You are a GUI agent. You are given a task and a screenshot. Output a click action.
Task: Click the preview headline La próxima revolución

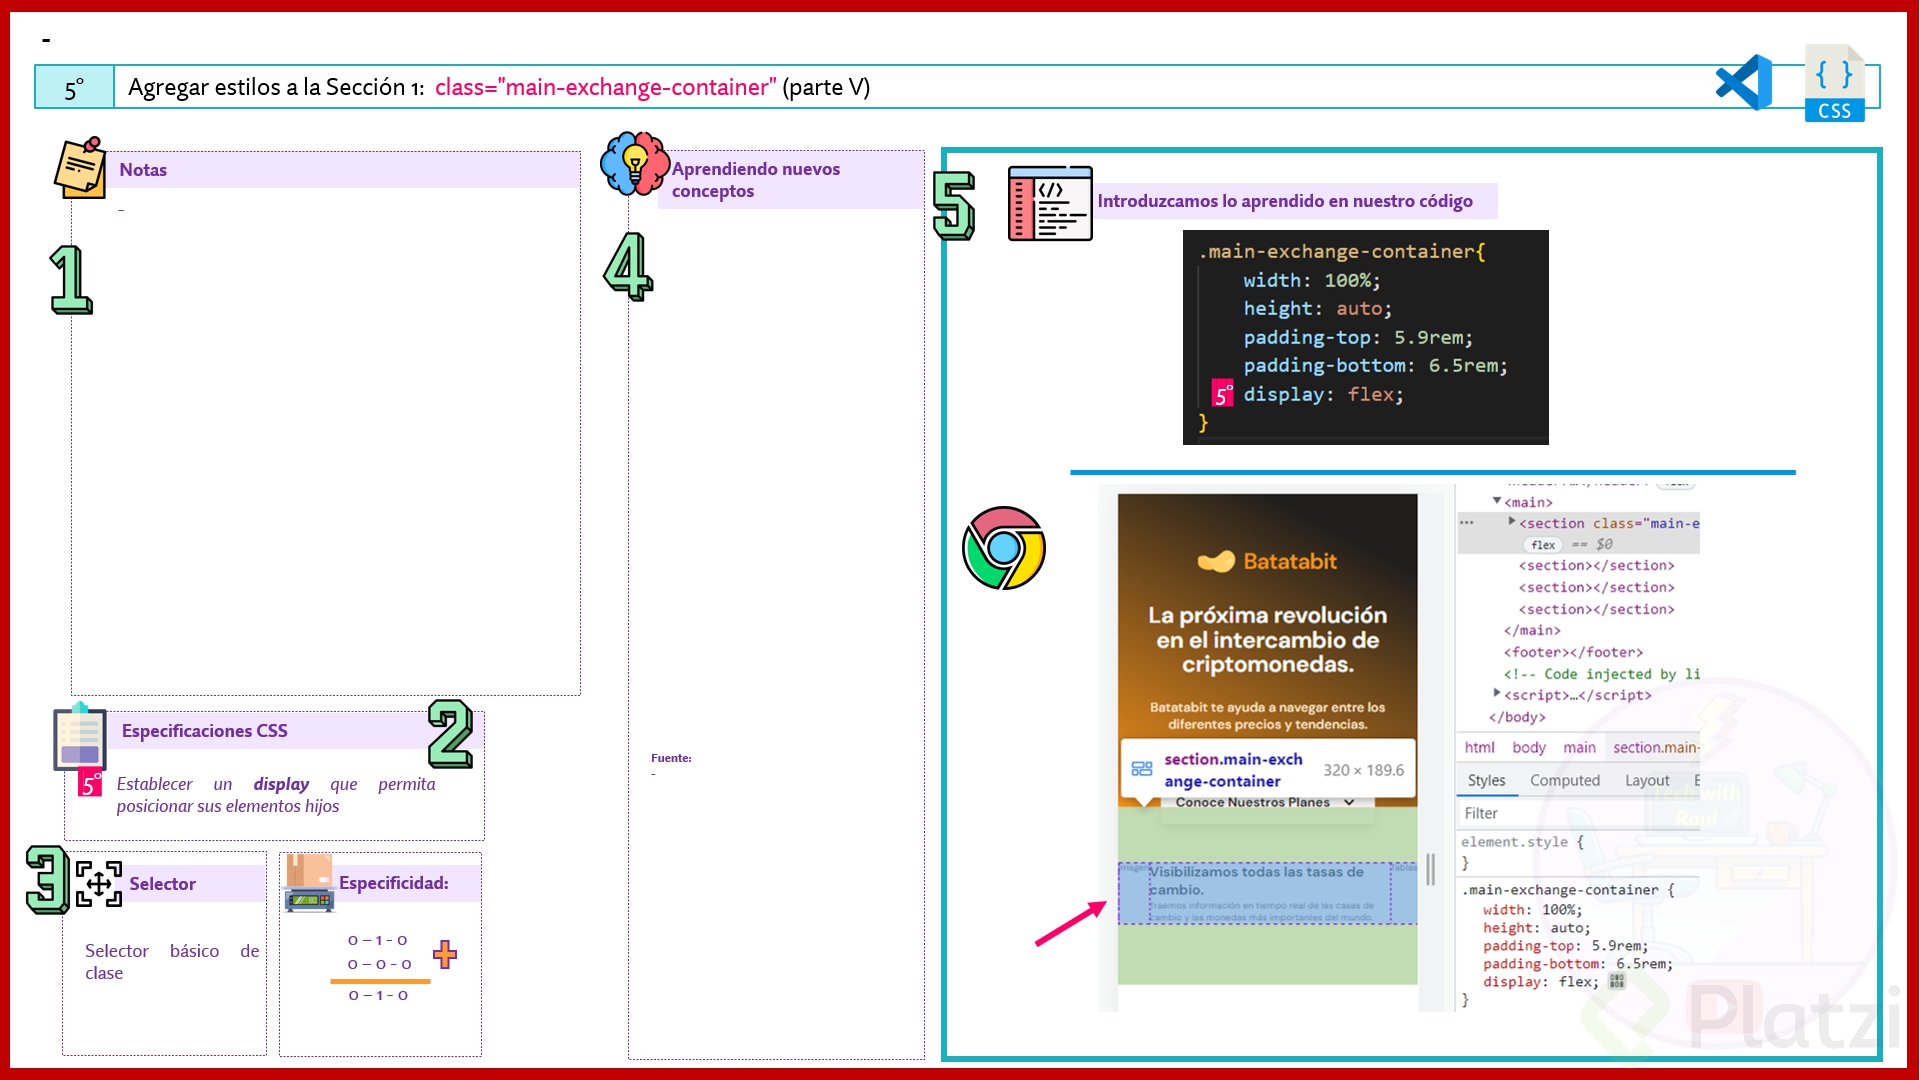[x=1267, y=639]
